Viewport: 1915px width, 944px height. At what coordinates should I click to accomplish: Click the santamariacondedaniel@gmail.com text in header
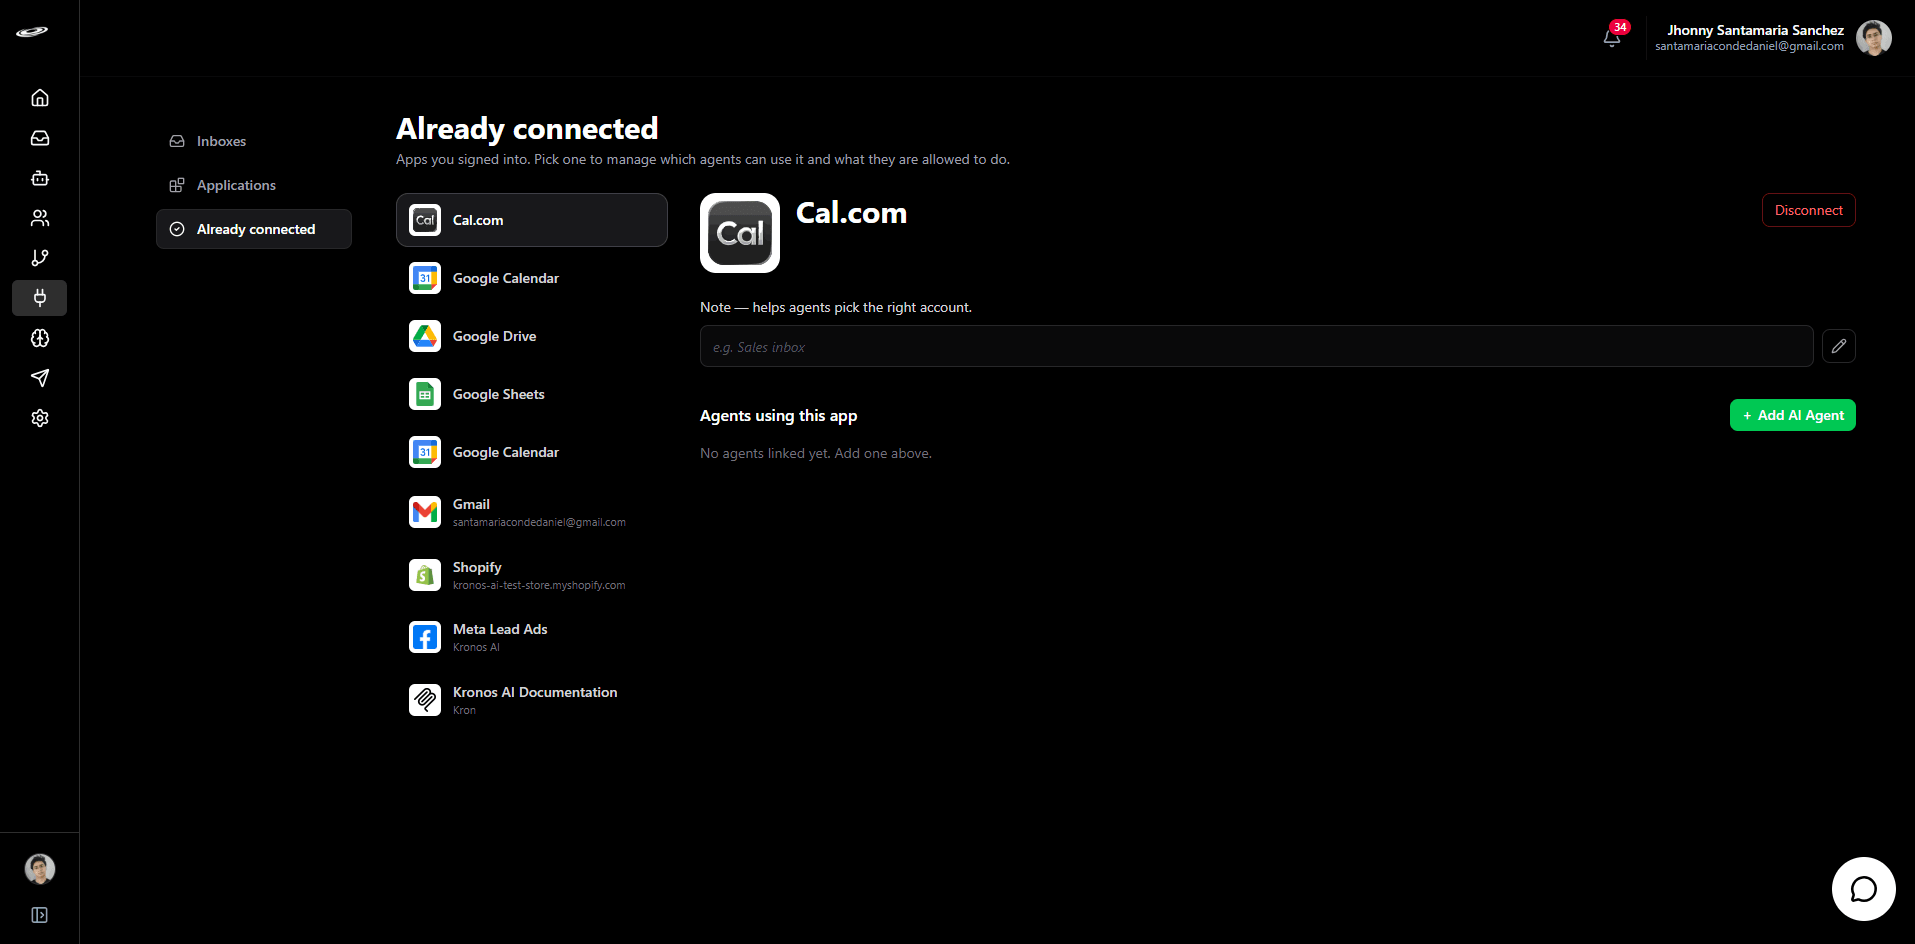coord(1749,46)
